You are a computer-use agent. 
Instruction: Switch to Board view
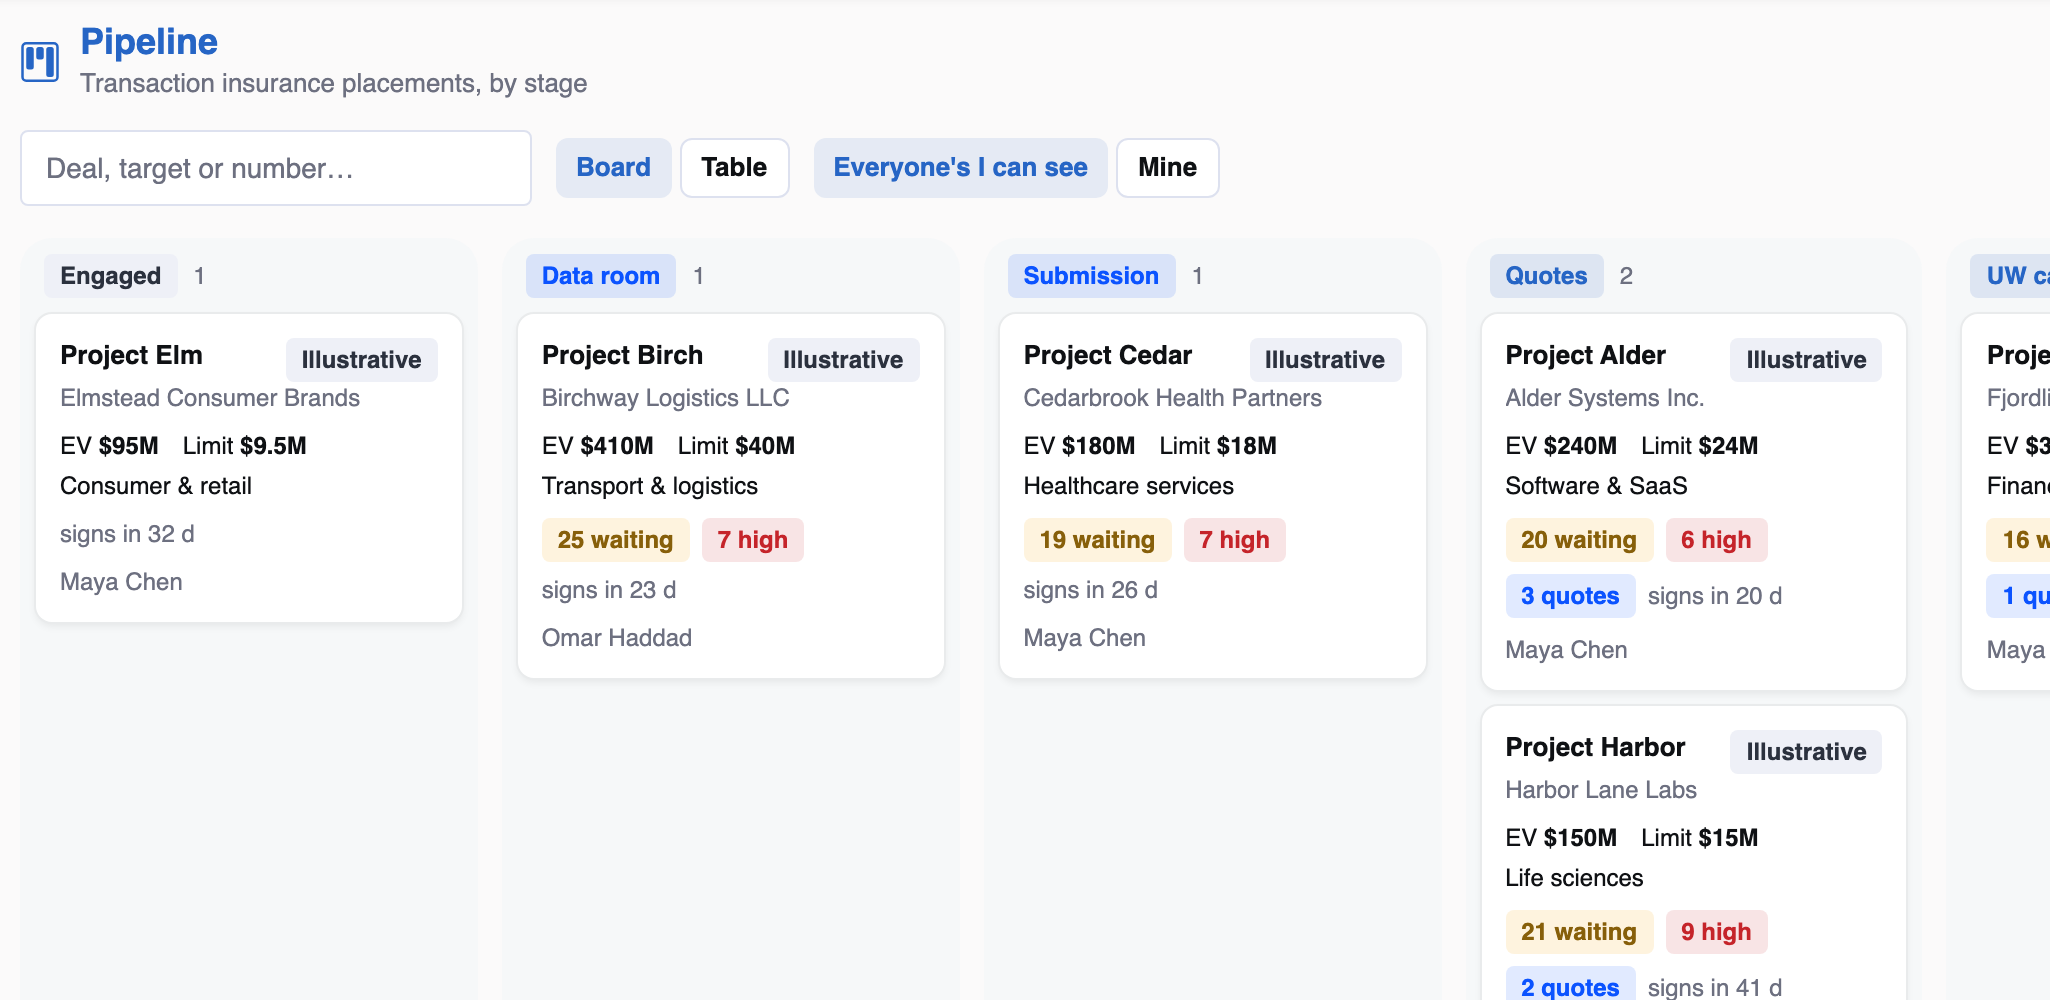pyautogui.click(x=614, y=168)
